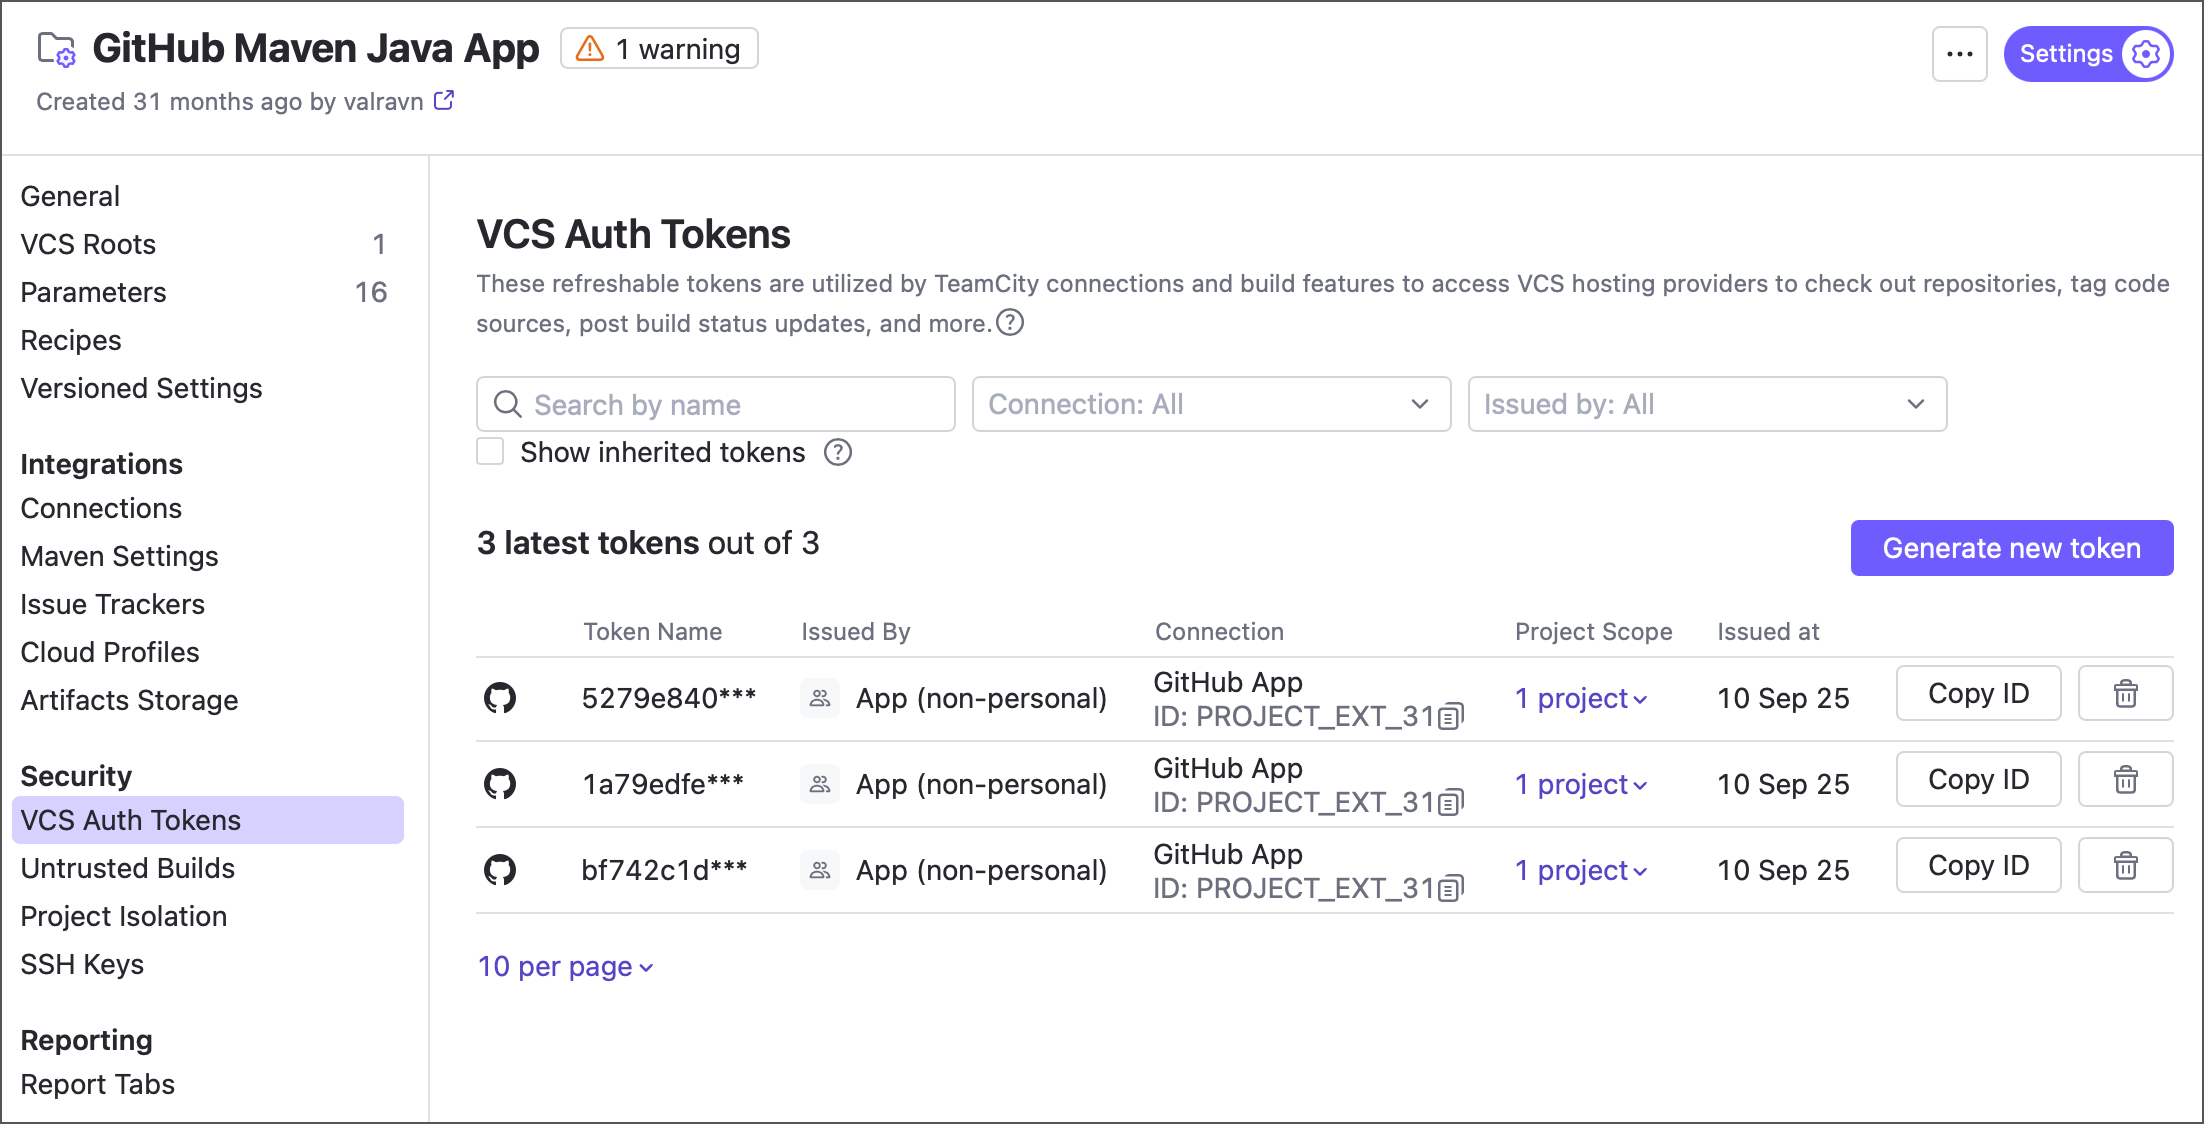Click the search magnifier in the name filter
Image resolution: width=2204 pixels, height=1124 pixels.
tap(507, 404)
